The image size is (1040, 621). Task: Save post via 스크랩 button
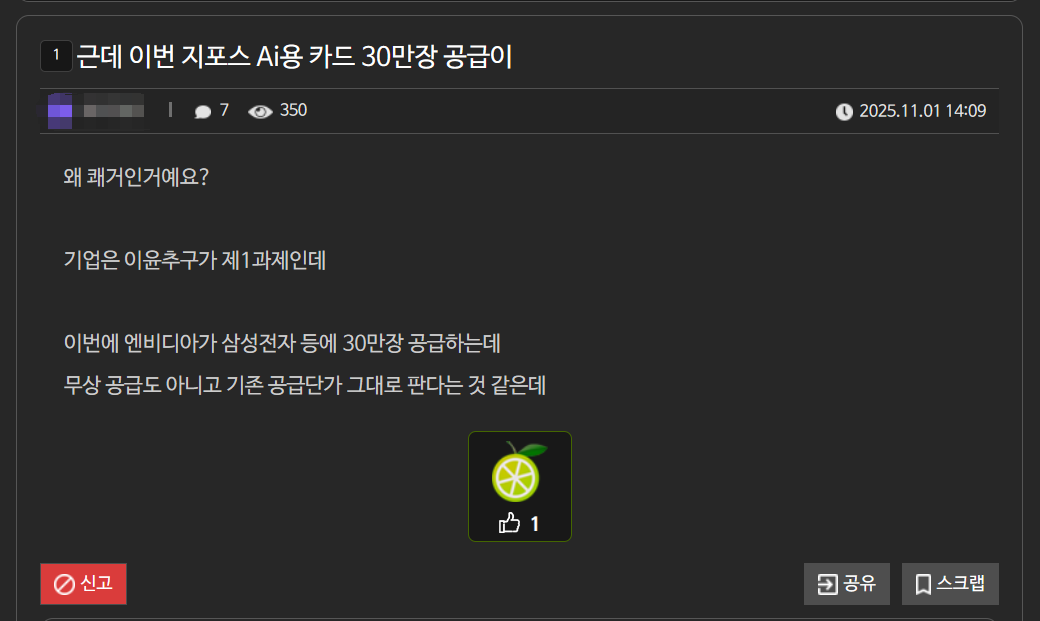pyautogui.click(x=950, y=584)
